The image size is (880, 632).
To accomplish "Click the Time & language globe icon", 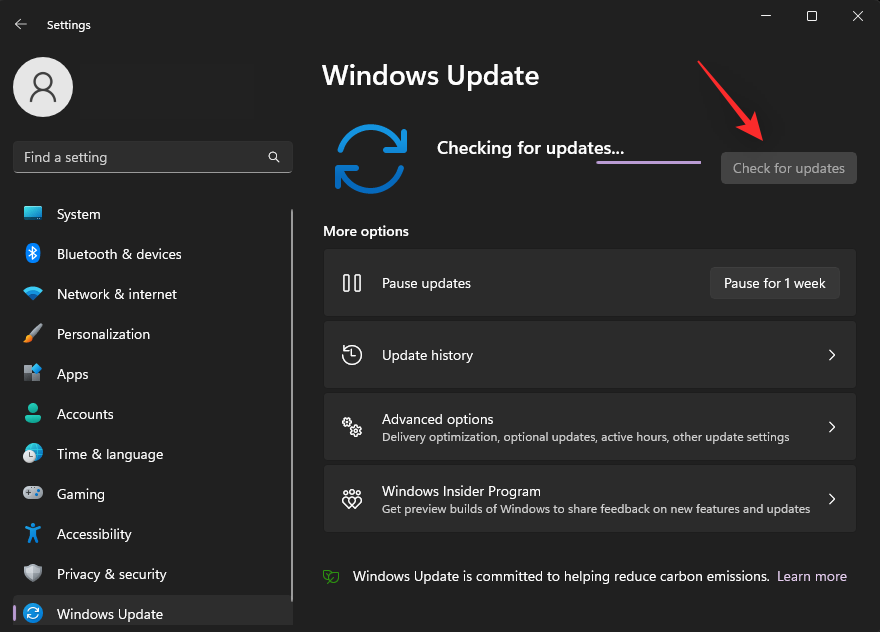I will click(x=33, y=454).
